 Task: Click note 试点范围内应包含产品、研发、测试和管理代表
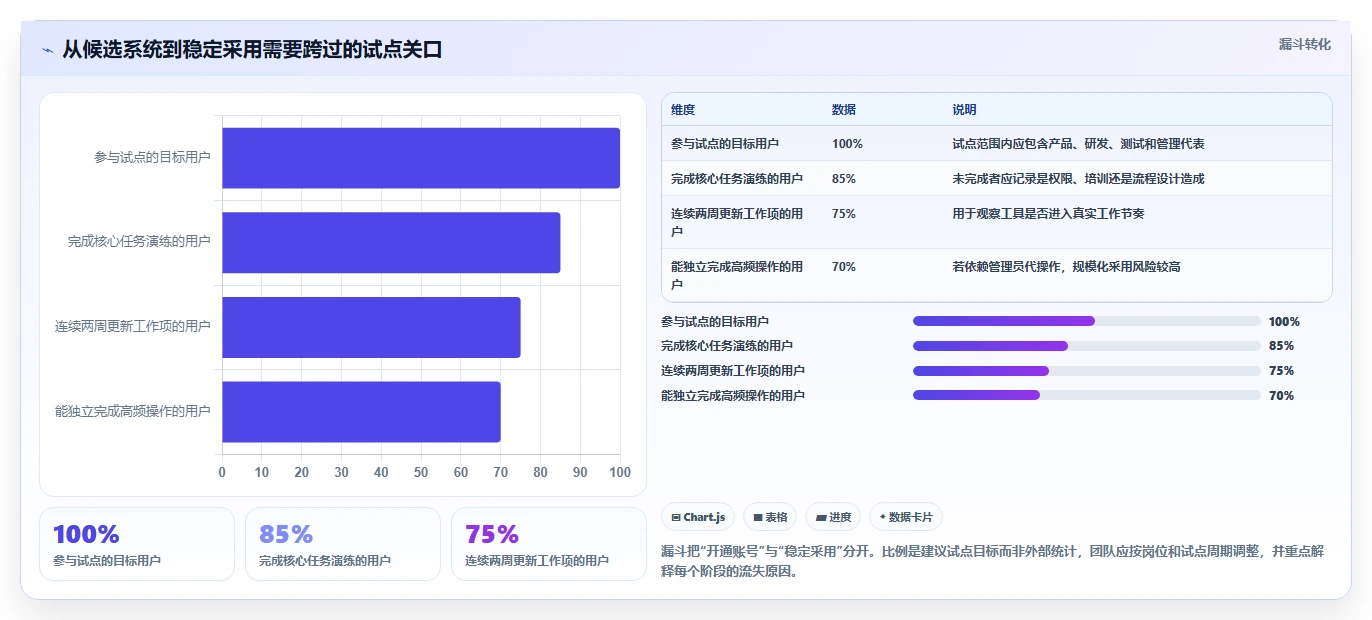point(1078,144)
